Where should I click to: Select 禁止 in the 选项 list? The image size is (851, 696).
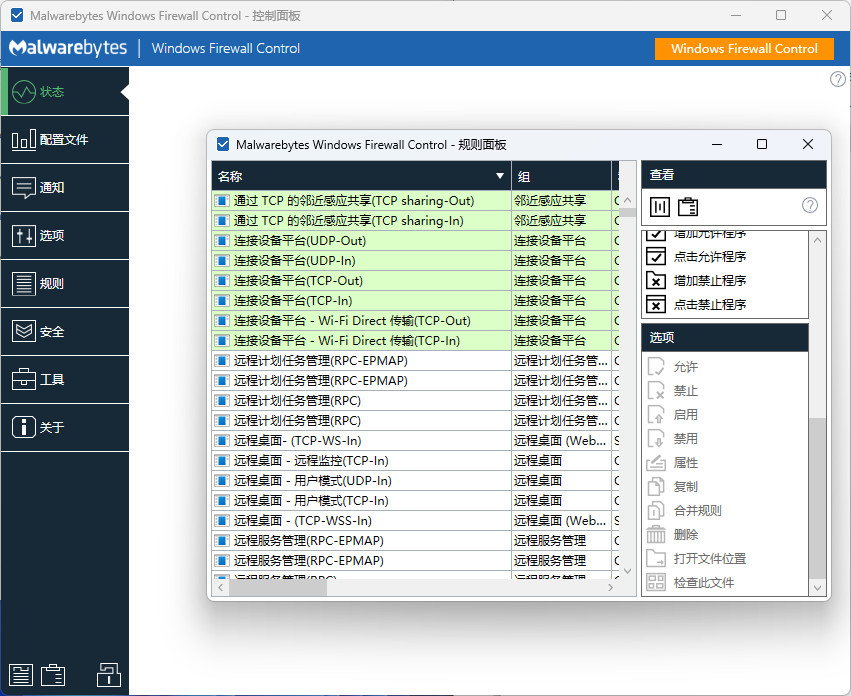(x=685, y=390)
